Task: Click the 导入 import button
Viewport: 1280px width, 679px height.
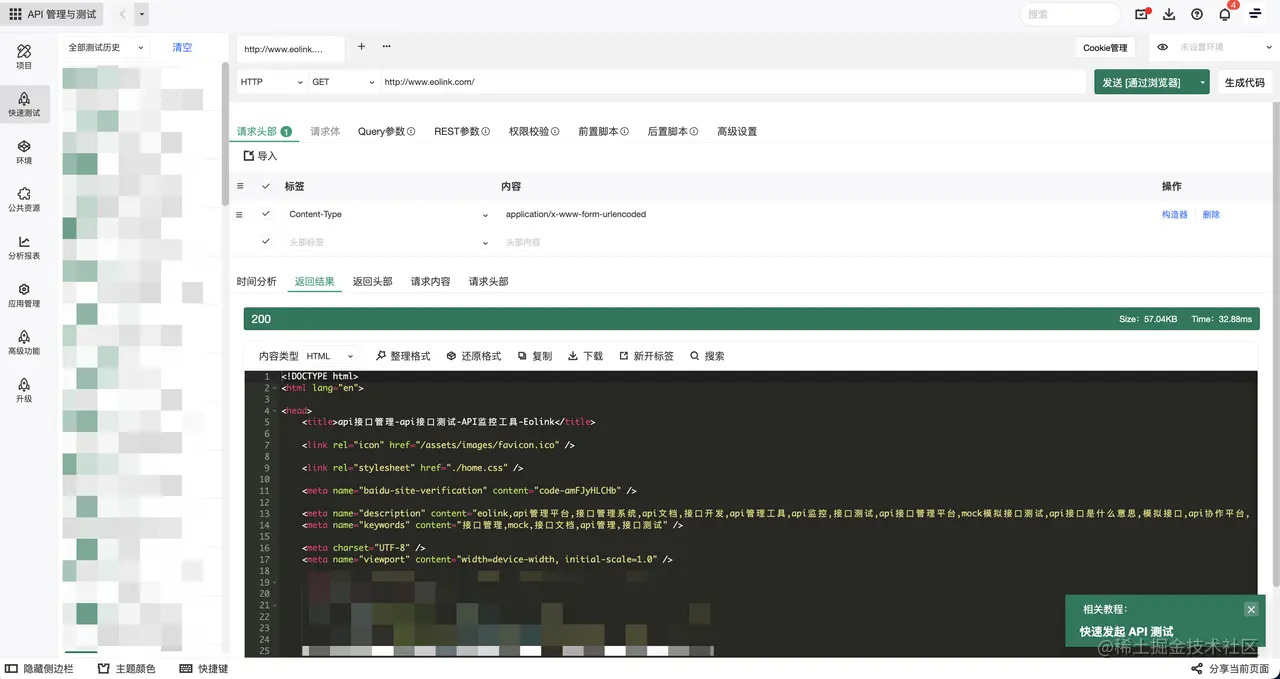Action: pos(260,156)
